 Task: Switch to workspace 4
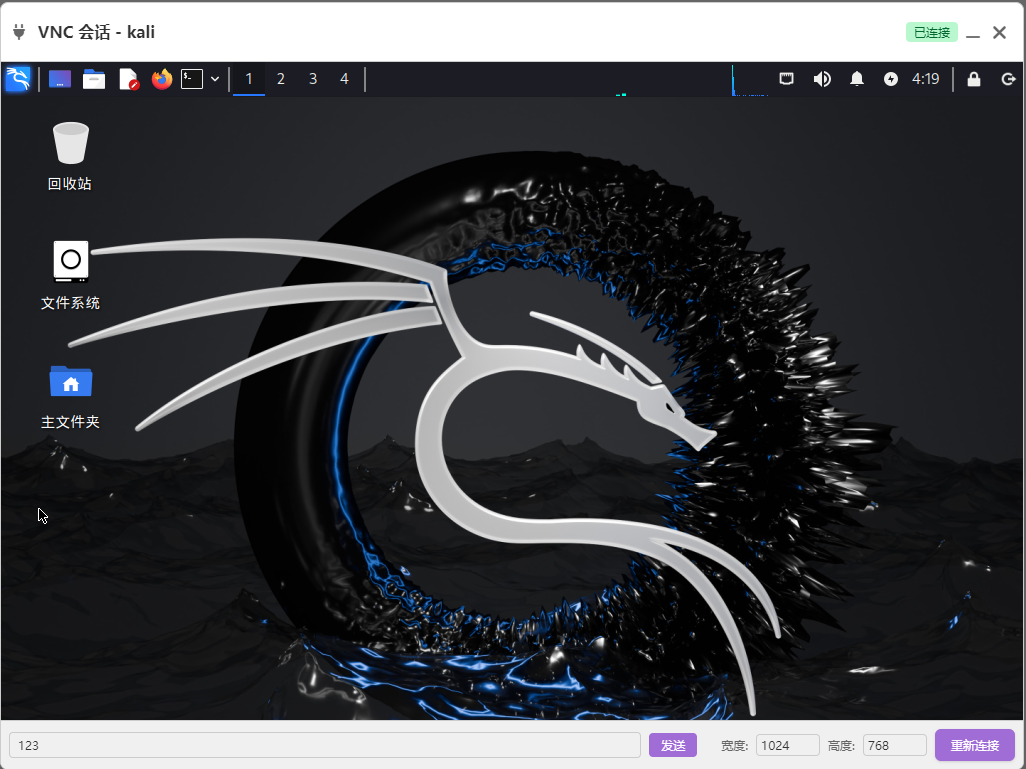pos(345,79)
